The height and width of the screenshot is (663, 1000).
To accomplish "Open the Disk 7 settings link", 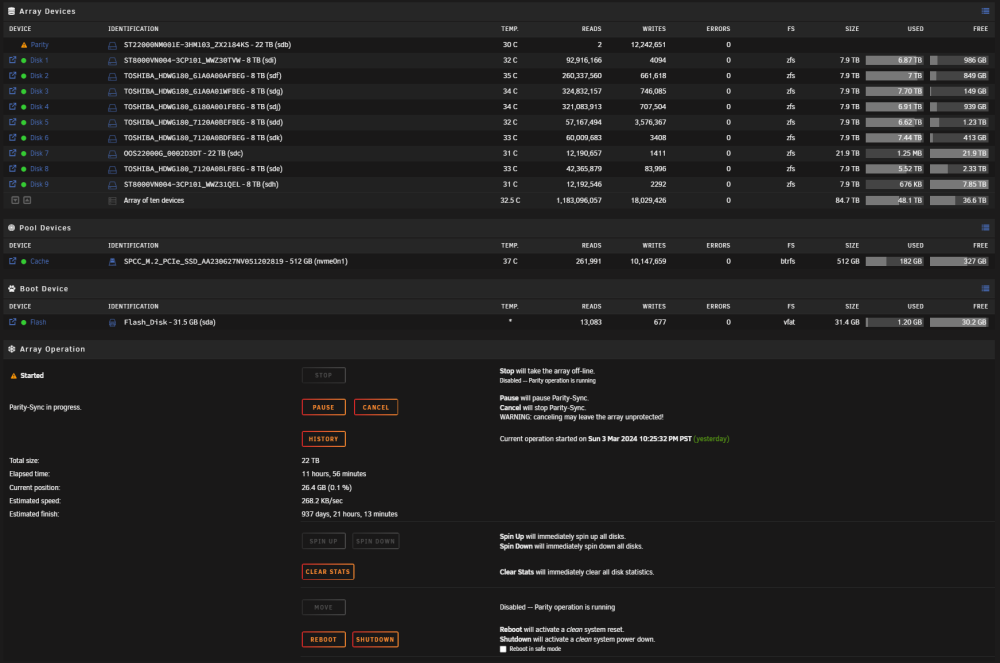I will [39, 153].
